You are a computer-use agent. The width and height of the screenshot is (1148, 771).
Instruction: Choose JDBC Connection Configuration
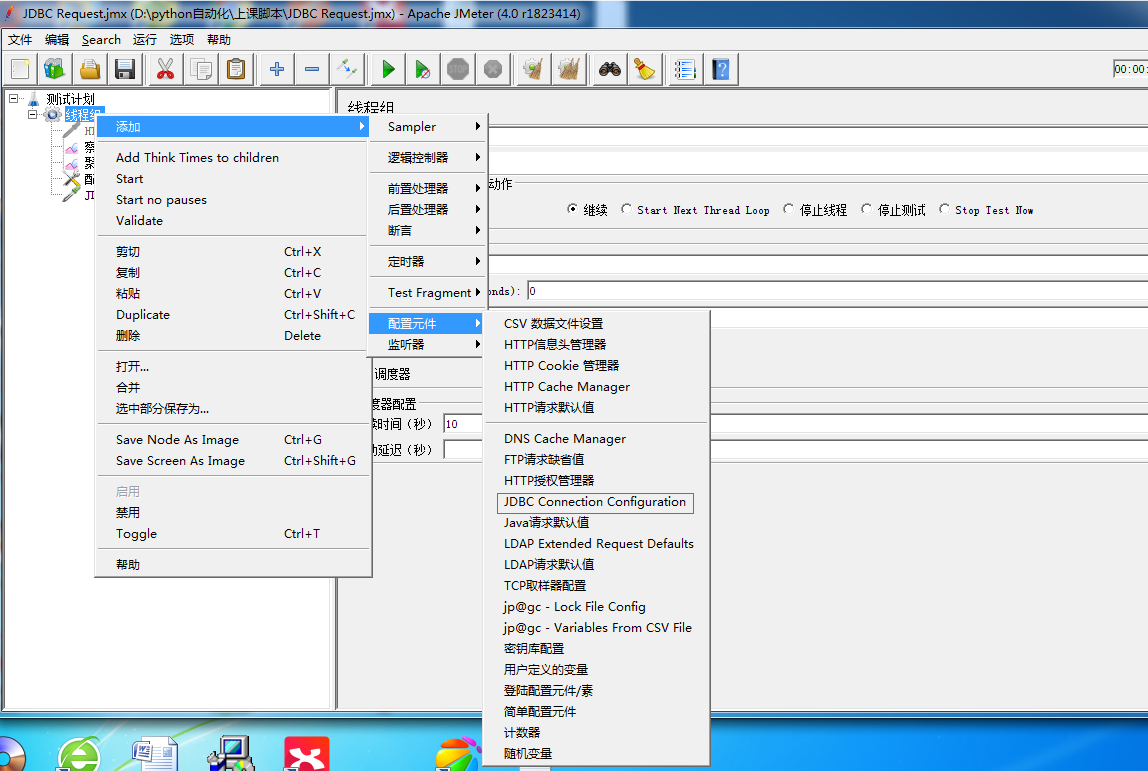595,502
